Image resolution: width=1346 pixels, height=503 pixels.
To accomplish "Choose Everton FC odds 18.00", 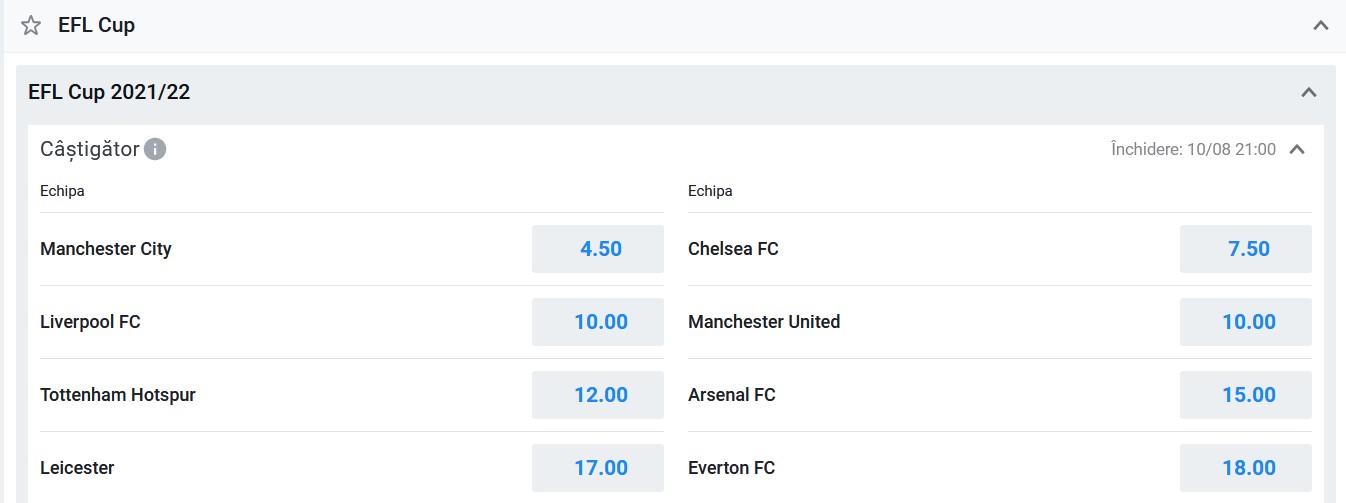I will pyautogui.click(x=1246, y=468).
